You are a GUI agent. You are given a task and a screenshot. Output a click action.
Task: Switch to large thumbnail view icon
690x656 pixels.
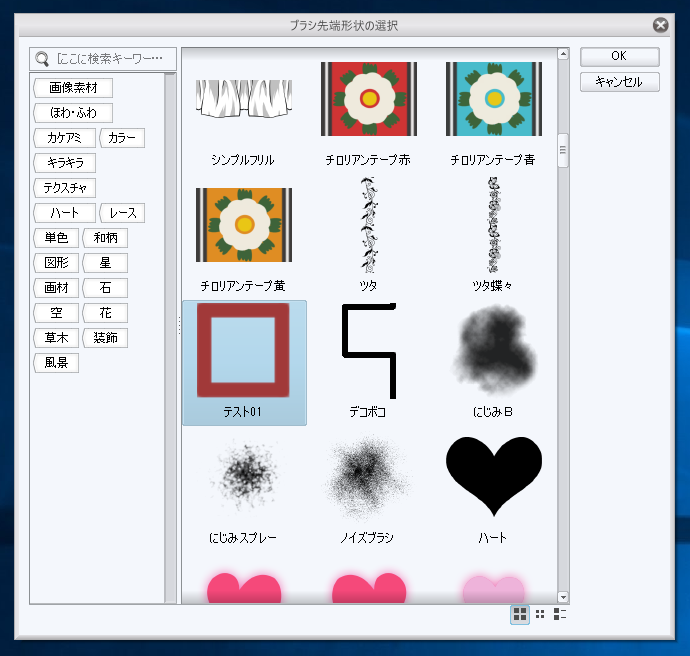pos(520,614)
